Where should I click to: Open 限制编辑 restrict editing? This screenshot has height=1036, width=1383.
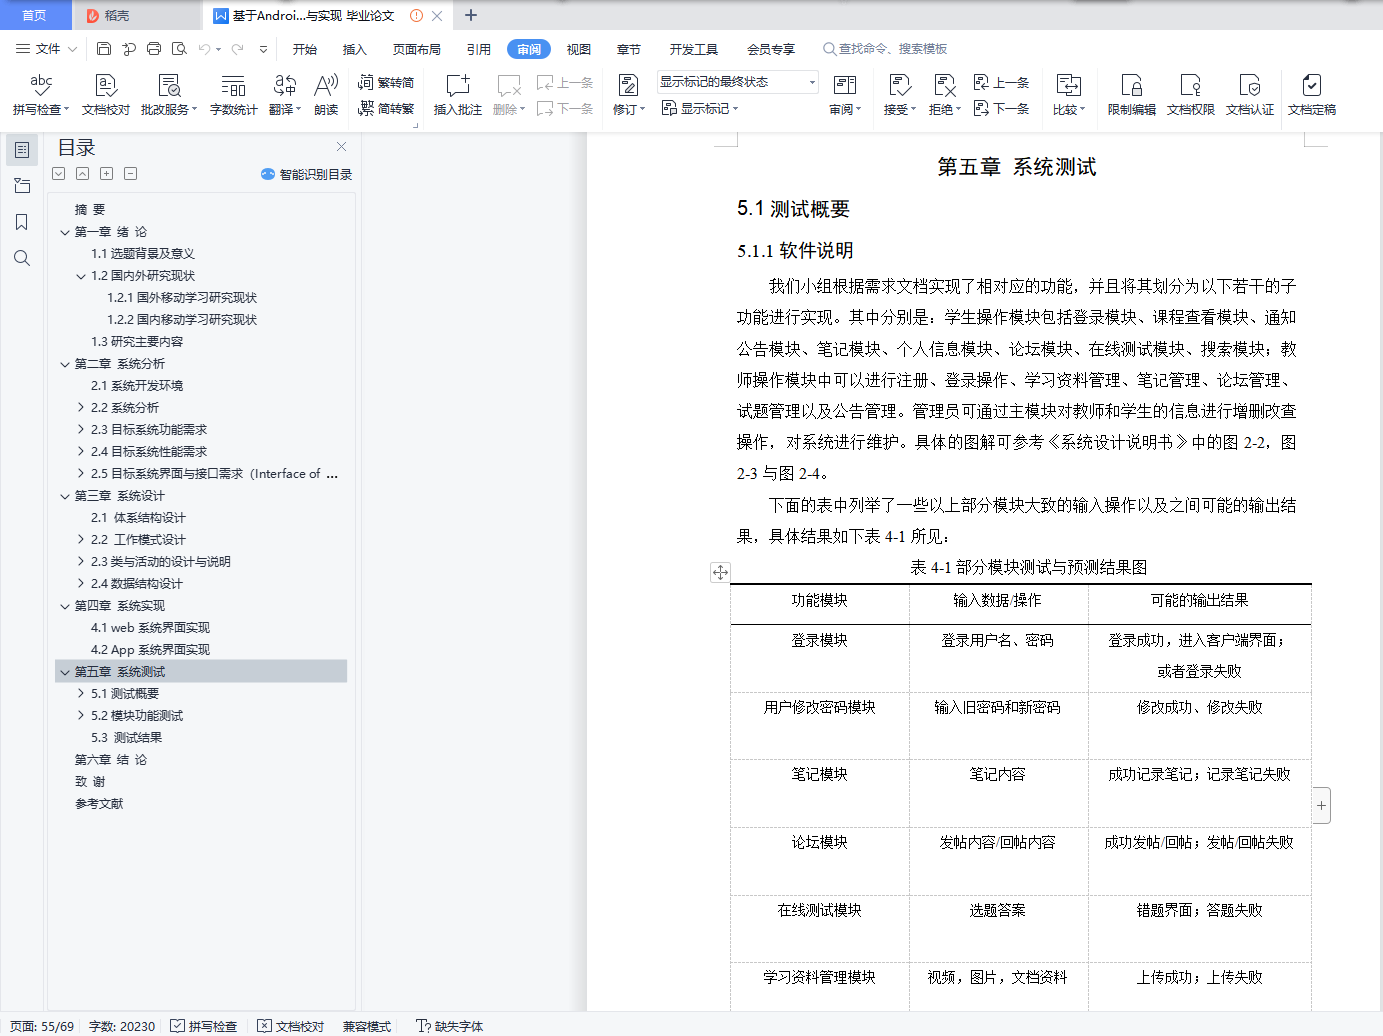pyautogui.click(x=1131, y=95)
